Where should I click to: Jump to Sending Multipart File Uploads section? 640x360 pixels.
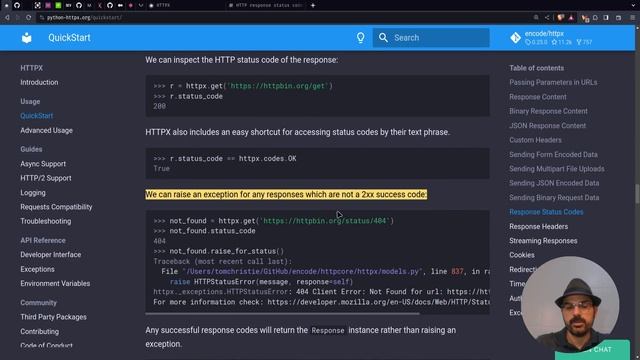[x=557, y=169]
